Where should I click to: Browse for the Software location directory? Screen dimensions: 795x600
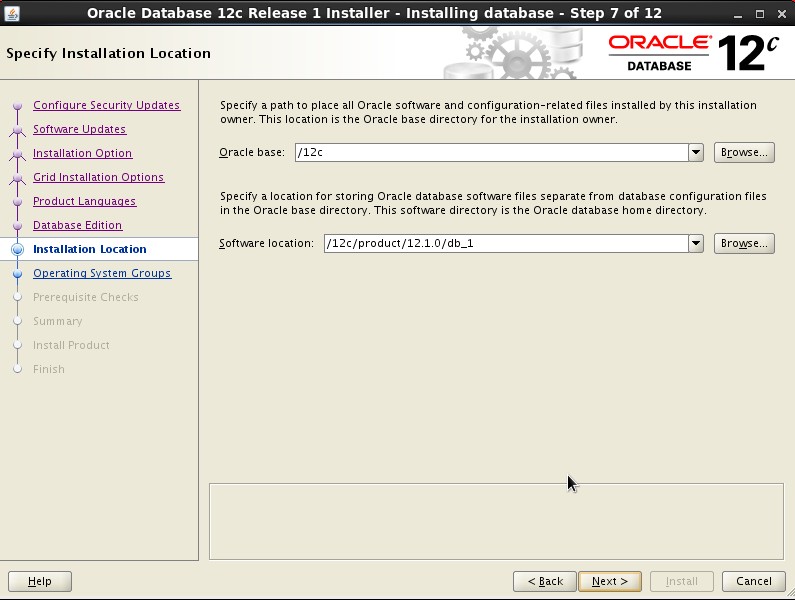(744, 243)
